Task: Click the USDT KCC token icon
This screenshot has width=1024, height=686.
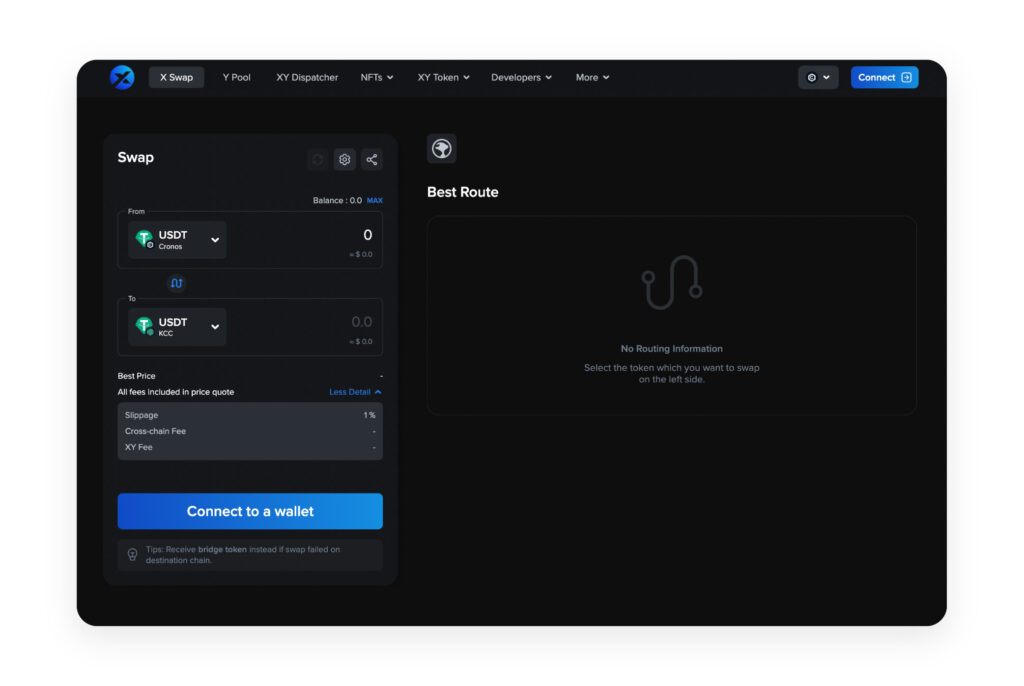Action: (144, 325)
